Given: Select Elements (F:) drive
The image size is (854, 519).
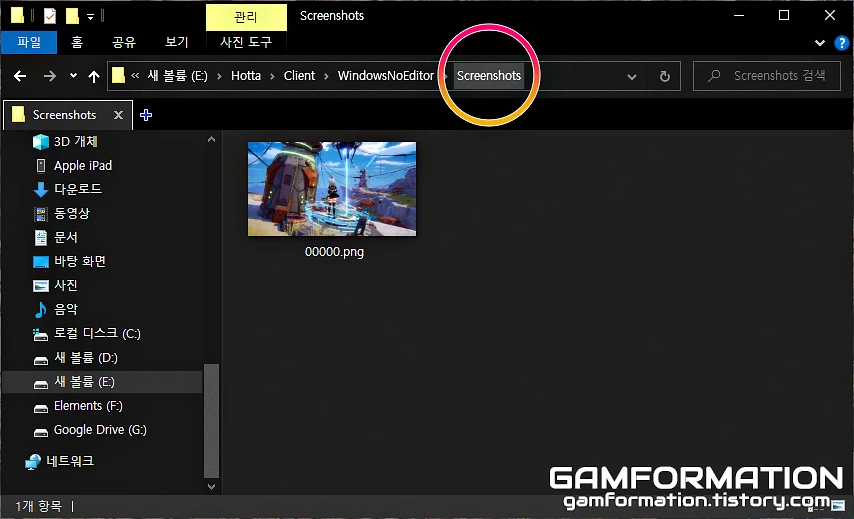Looking at the screenshot, I should tap(78, 406).
